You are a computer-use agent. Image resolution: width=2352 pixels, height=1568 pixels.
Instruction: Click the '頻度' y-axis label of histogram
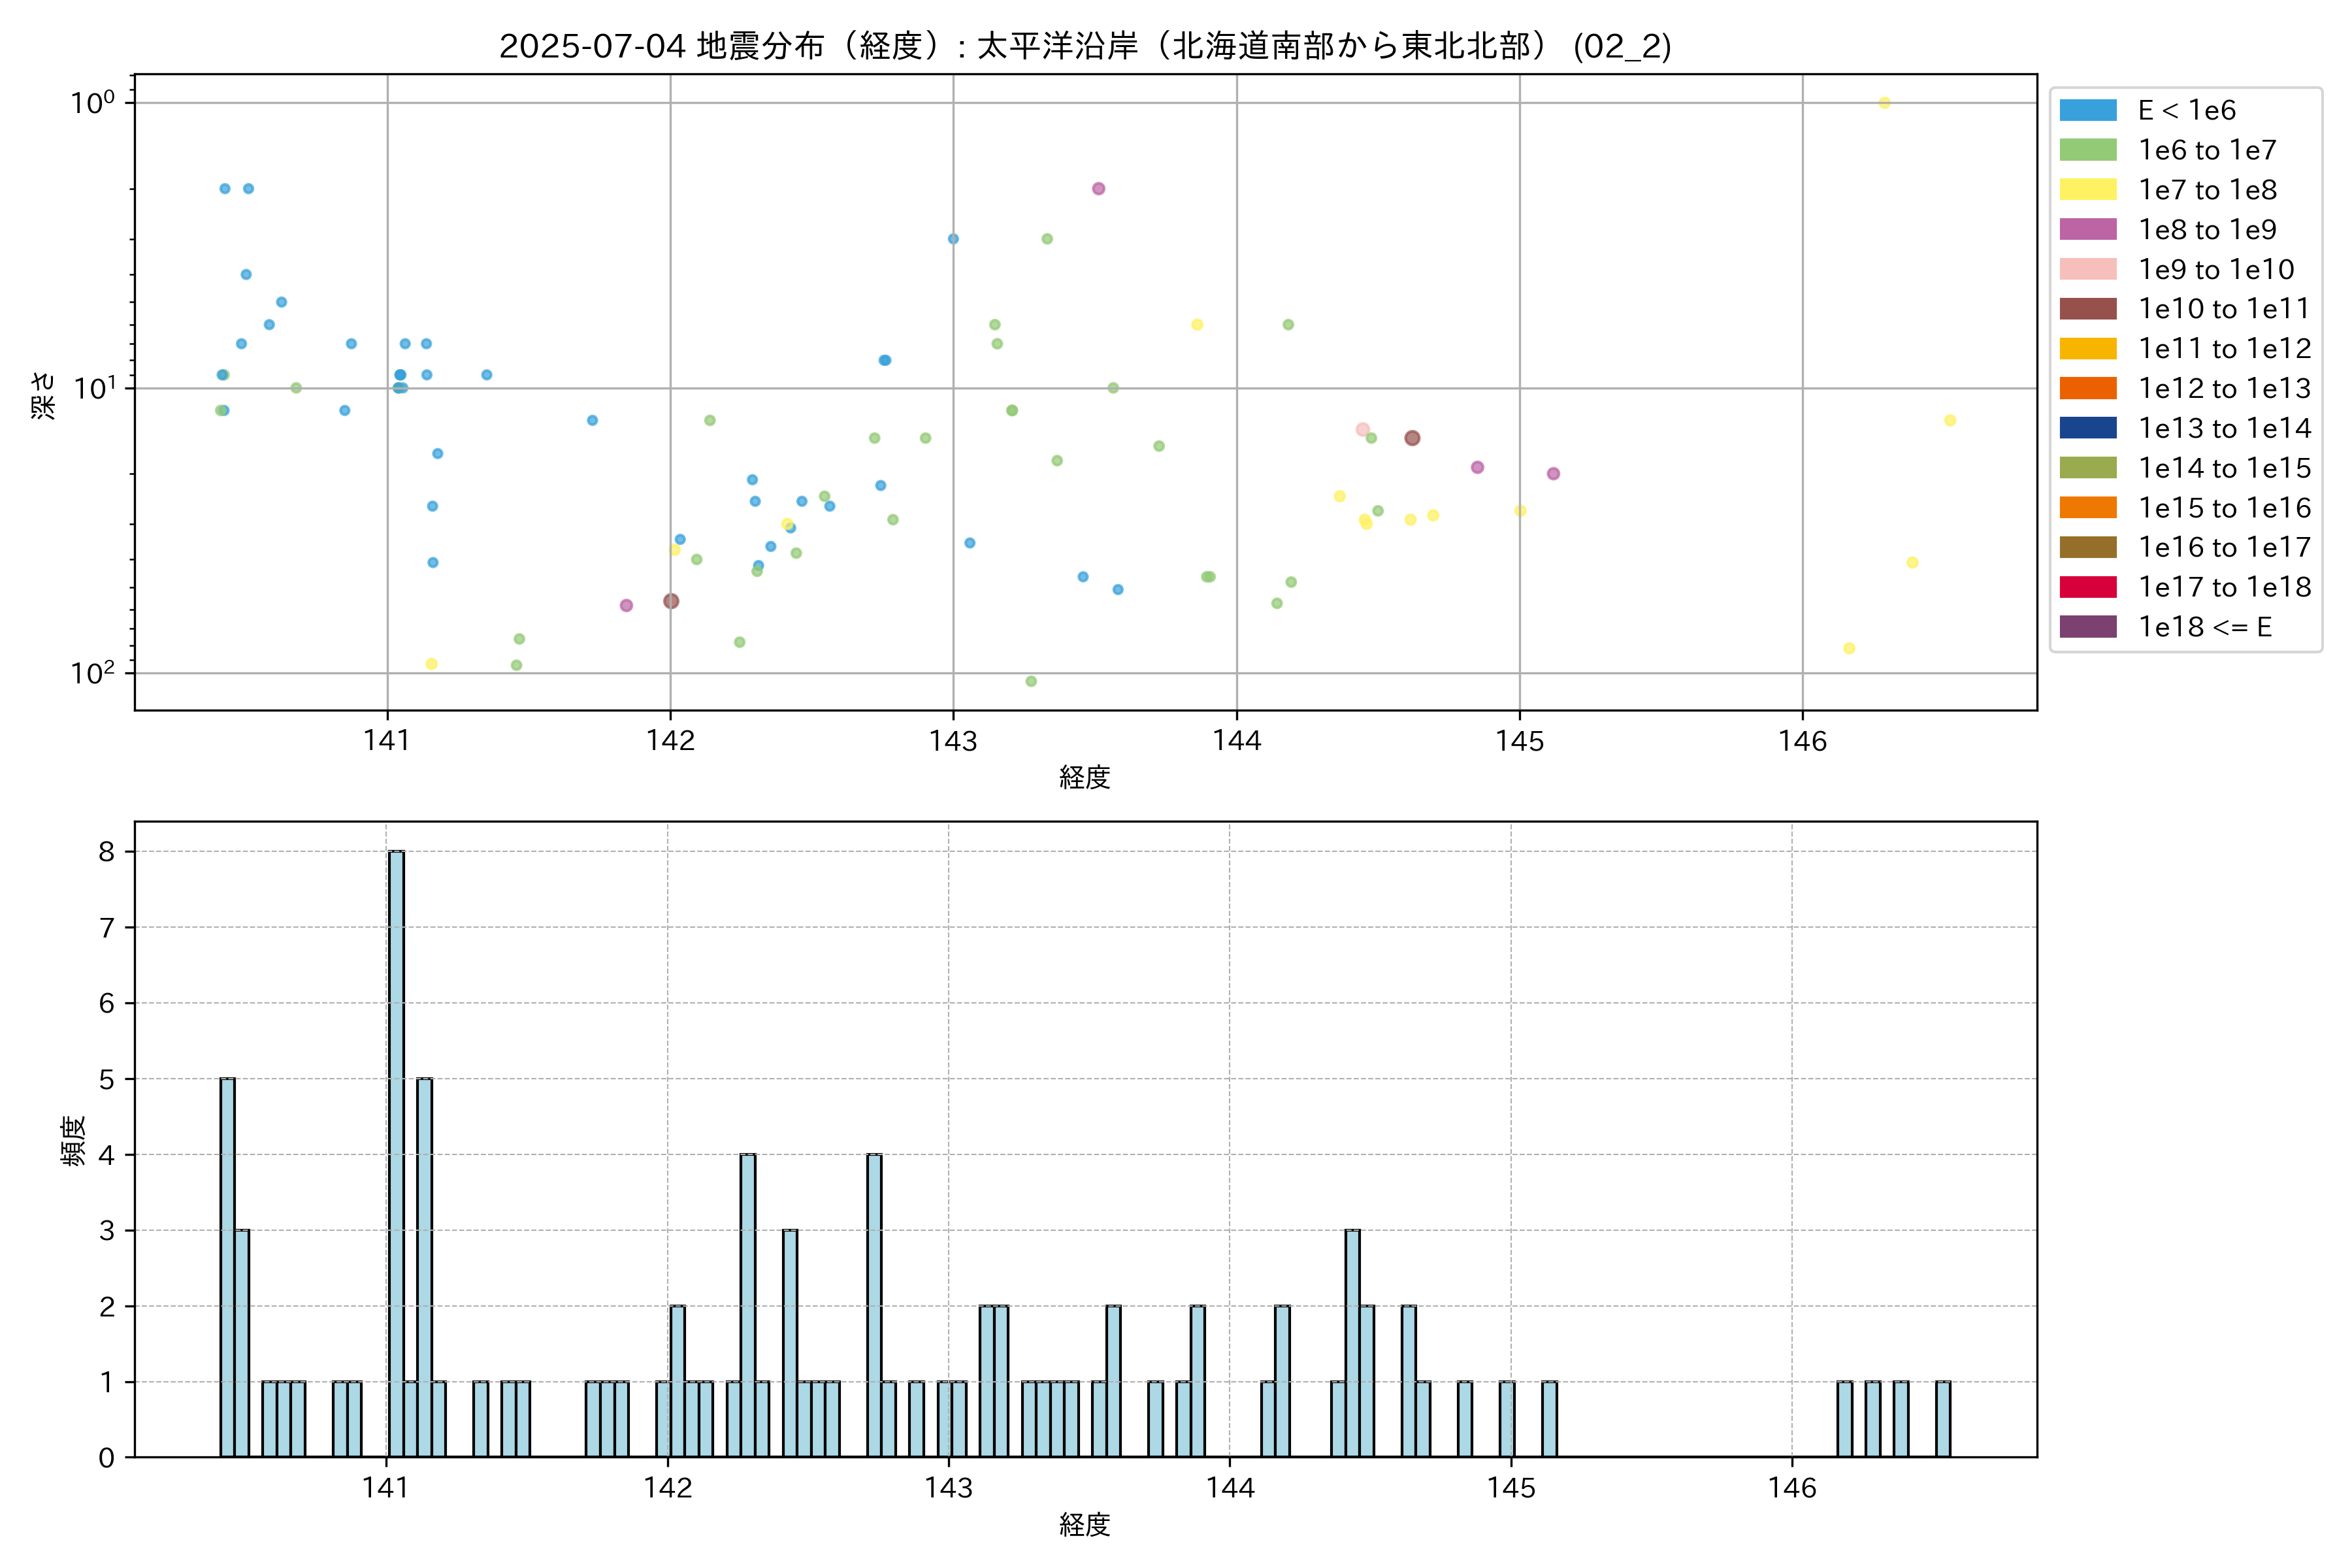pos(73,1141)
